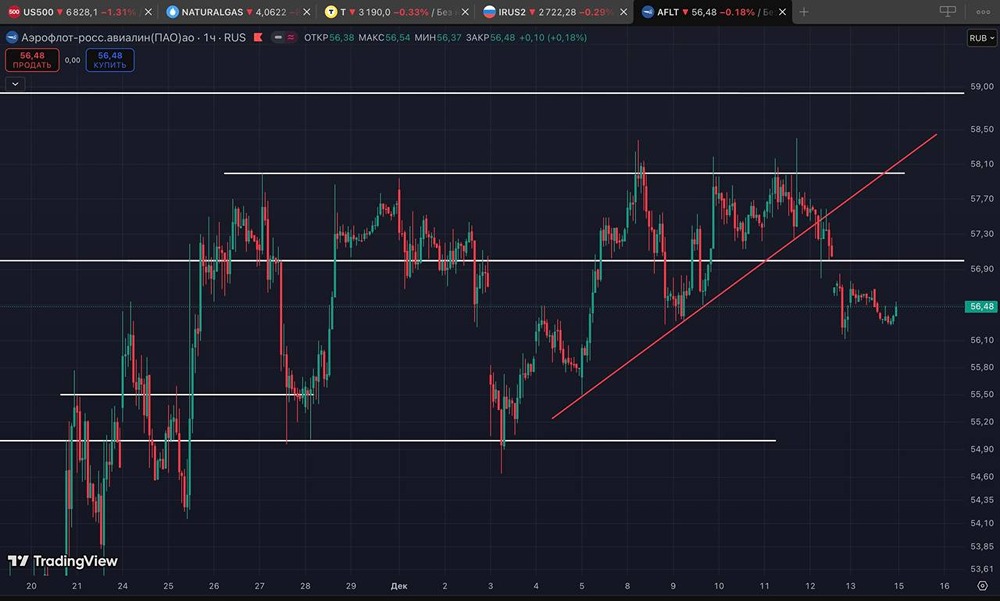
Task: Switch to the IRUS2 tab
Action: click(x=554, y=11)
